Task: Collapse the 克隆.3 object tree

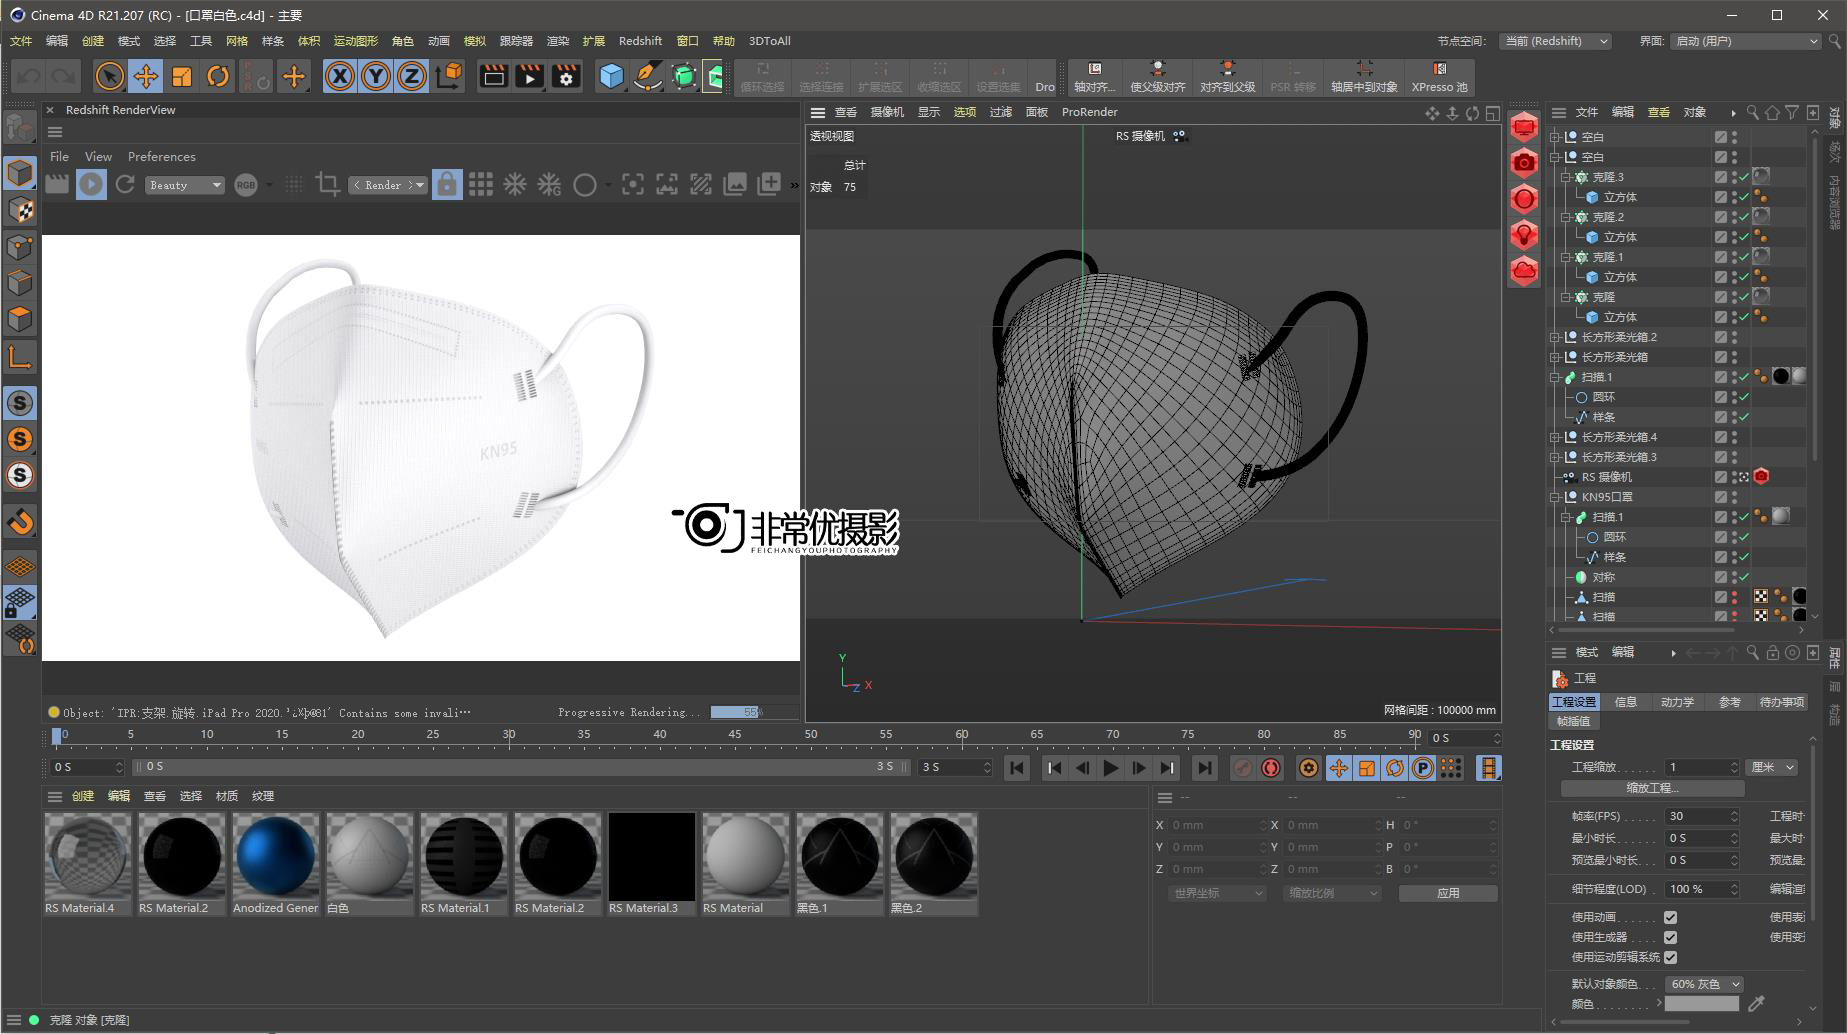Action: point(1567,177)
